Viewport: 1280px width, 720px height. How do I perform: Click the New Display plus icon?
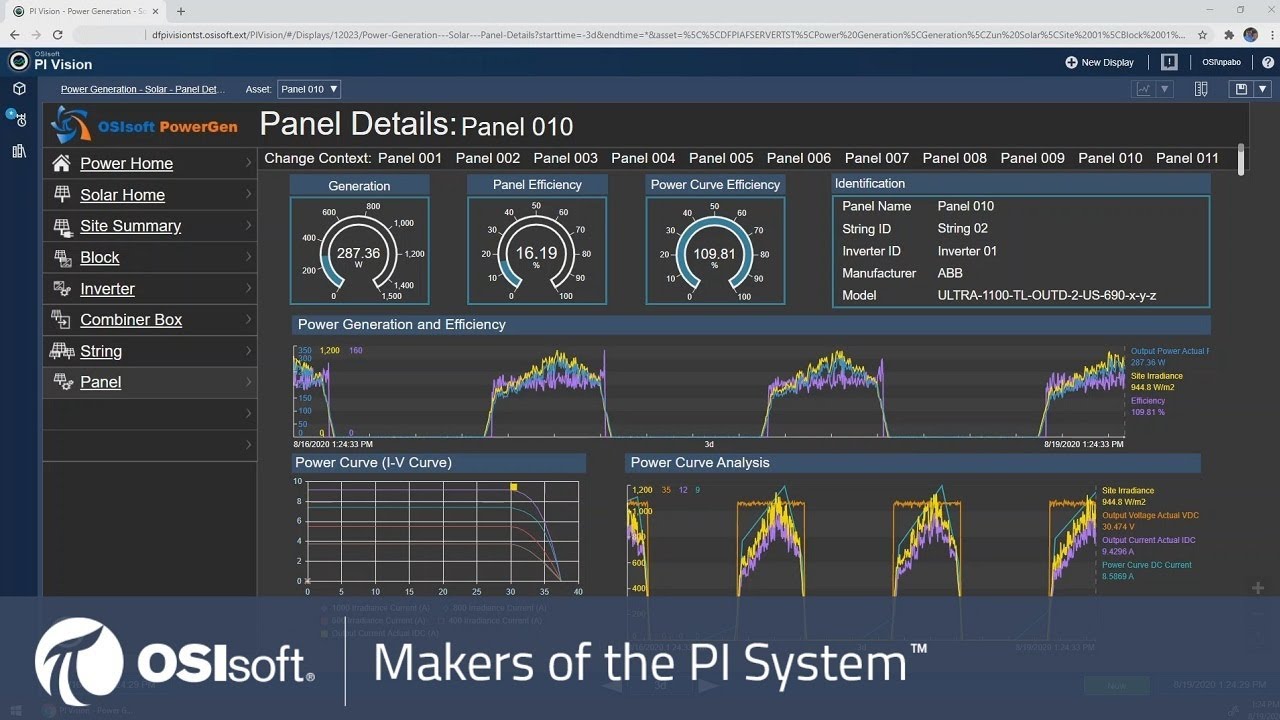pyautogui.click(x=1072, y=62)
